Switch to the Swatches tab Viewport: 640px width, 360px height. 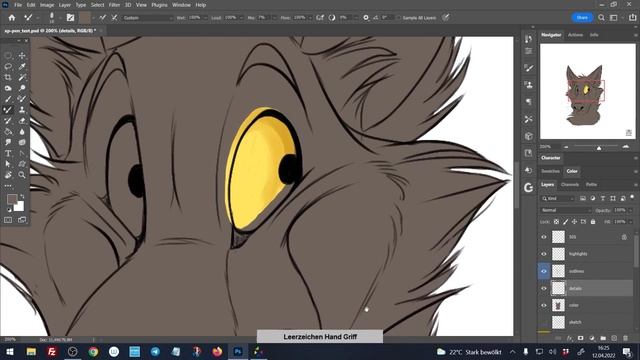click(x=550, y=171)
